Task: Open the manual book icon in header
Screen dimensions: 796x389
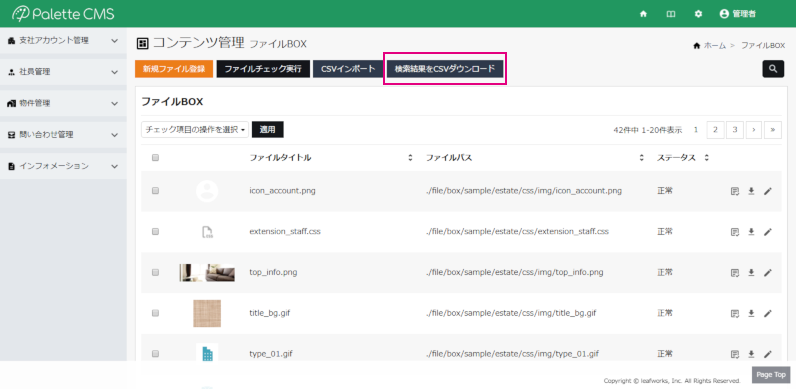Action: point(671,14)
